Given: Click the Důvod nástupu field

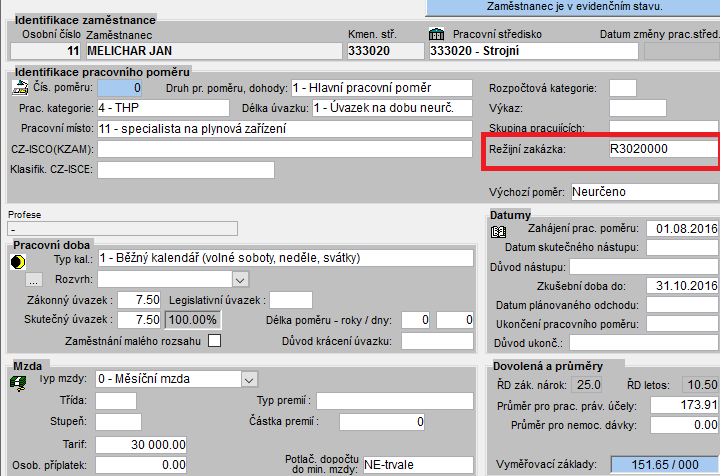Looking at the screenshot, I should pyautogui.click(x=644, y=267).
